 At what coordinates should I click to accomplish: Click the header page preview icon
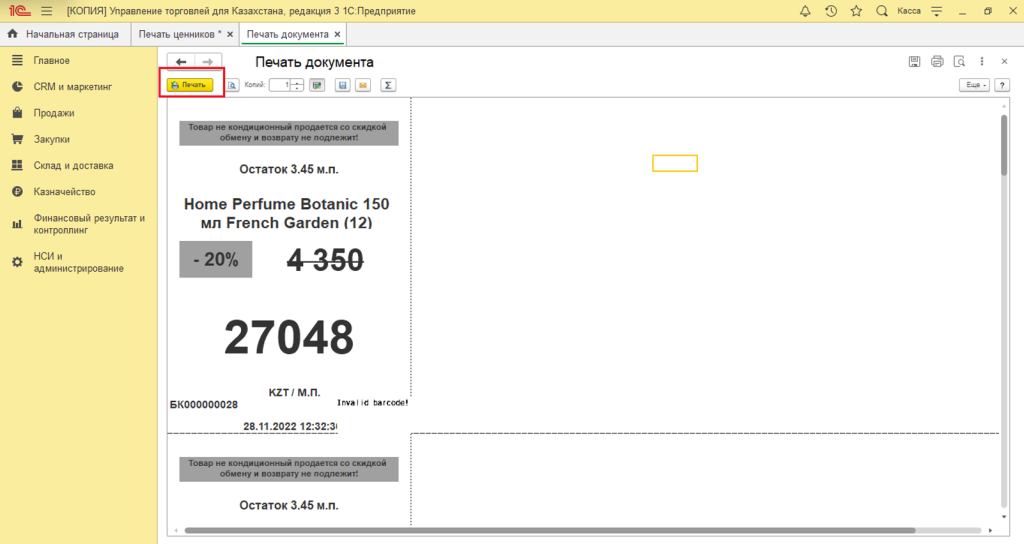pos(959,61)
